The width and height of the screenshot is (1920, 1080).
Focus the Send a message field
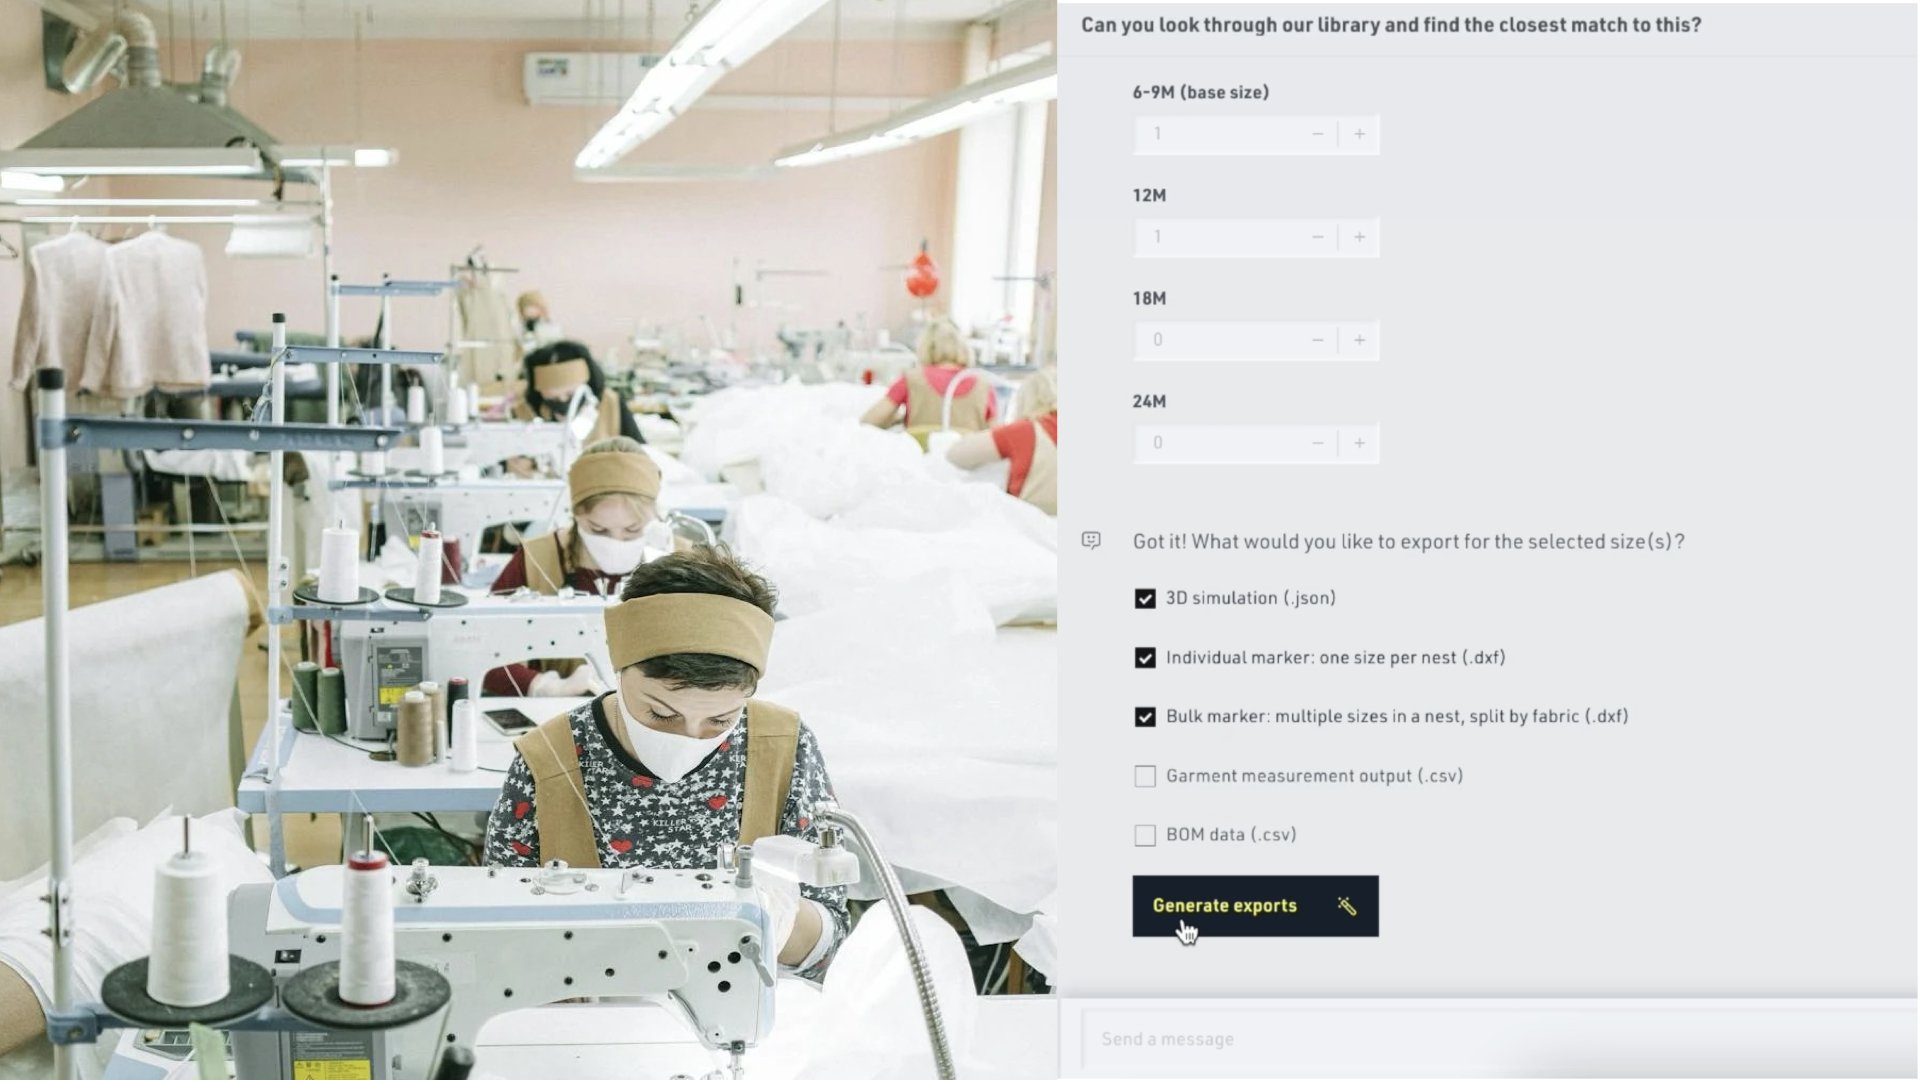(x=1498, y=1039)
